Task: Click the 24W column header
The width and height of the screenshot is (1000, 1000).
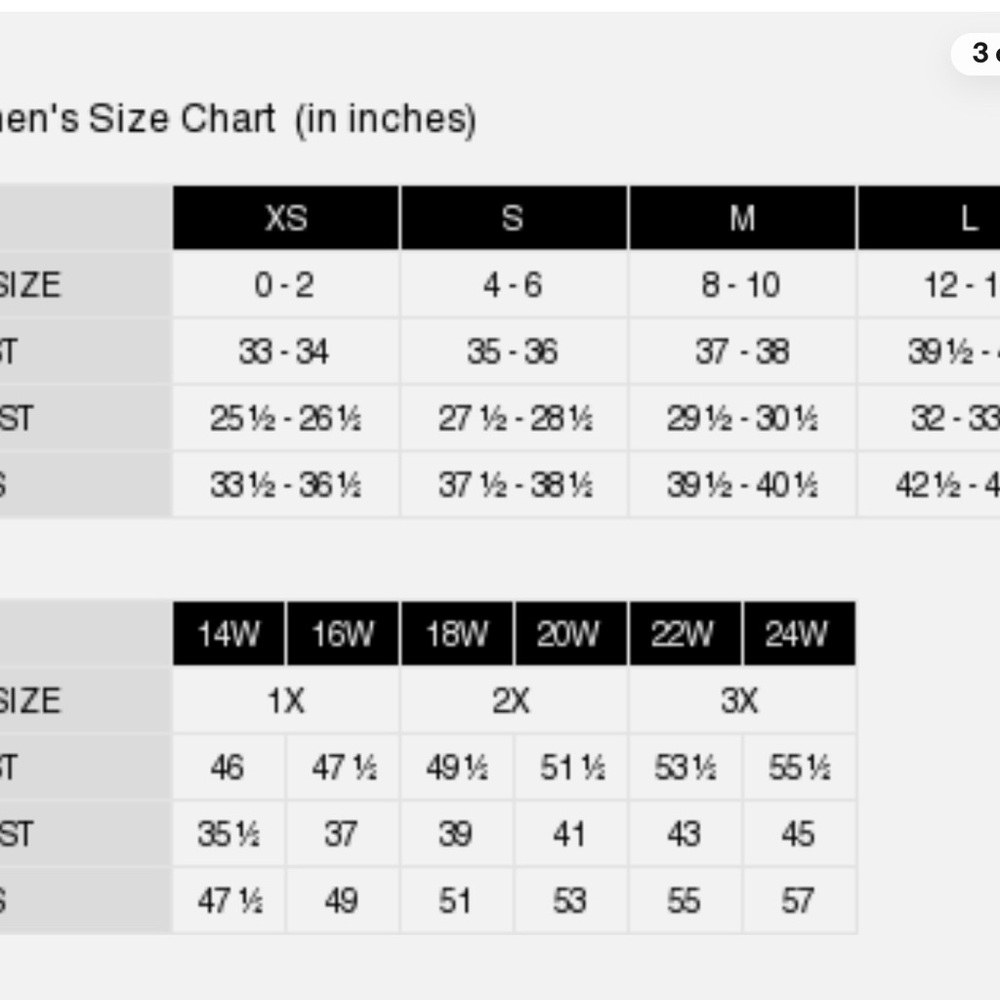Action: tap(800, 633)
